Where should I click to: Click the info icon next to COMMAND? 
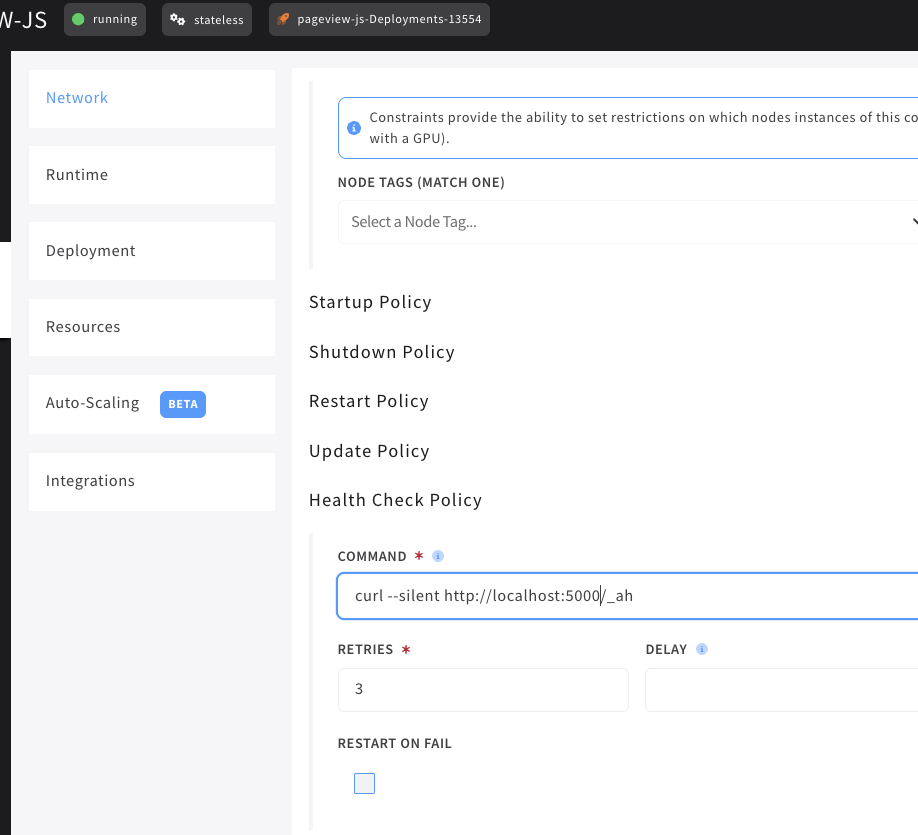pyautogui.click(x=438, y=556)
